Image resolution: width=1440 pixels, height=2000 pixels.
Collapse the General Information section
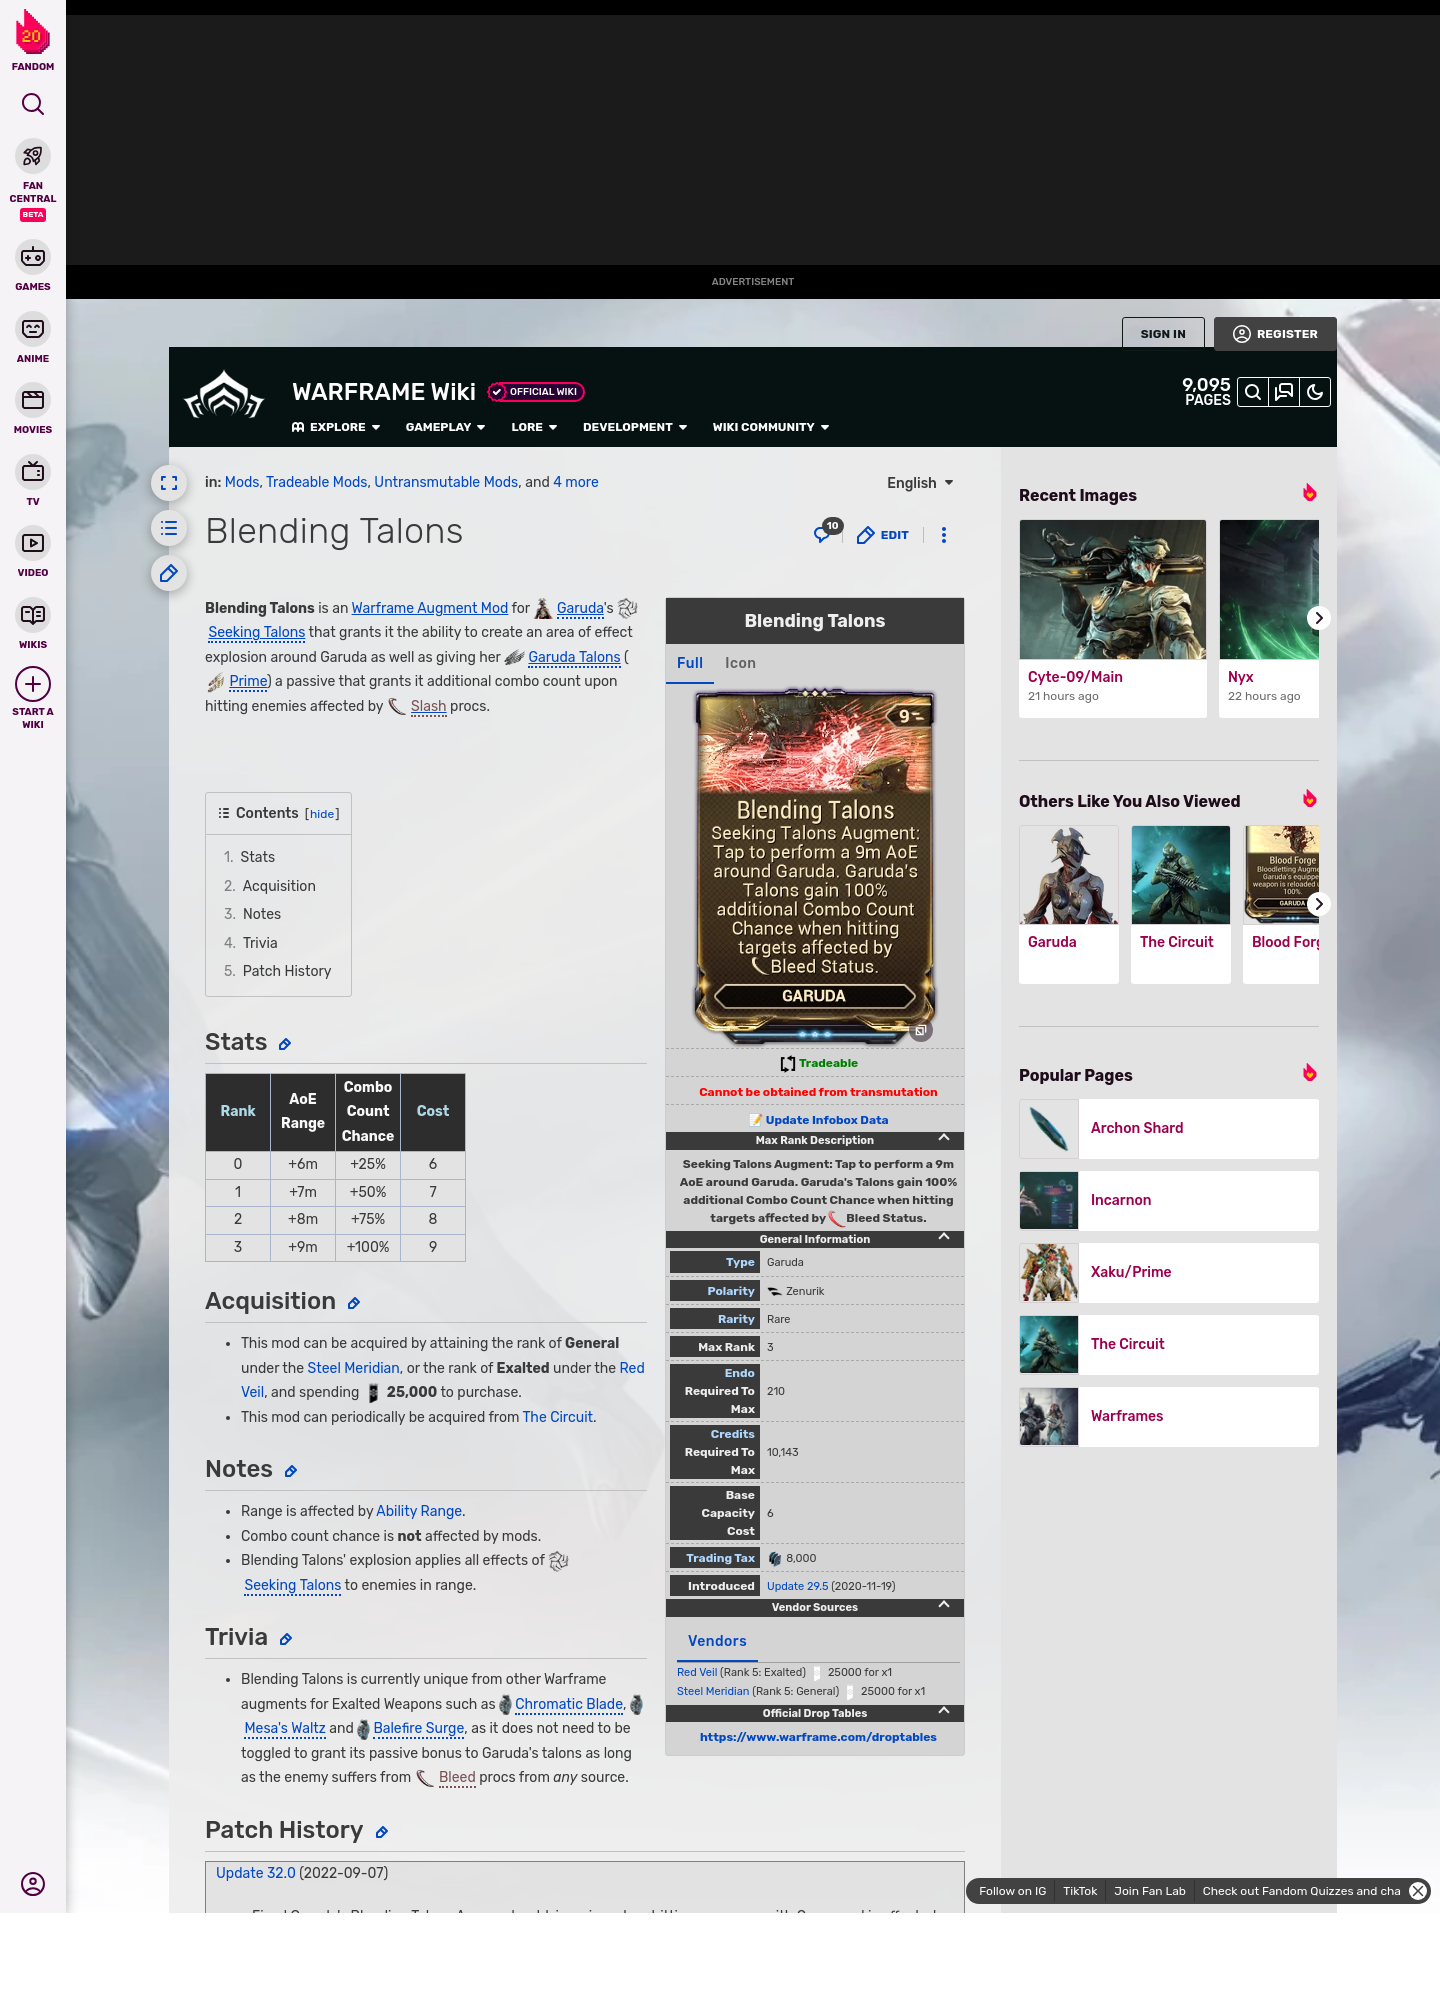click(x=943, y=1237)
